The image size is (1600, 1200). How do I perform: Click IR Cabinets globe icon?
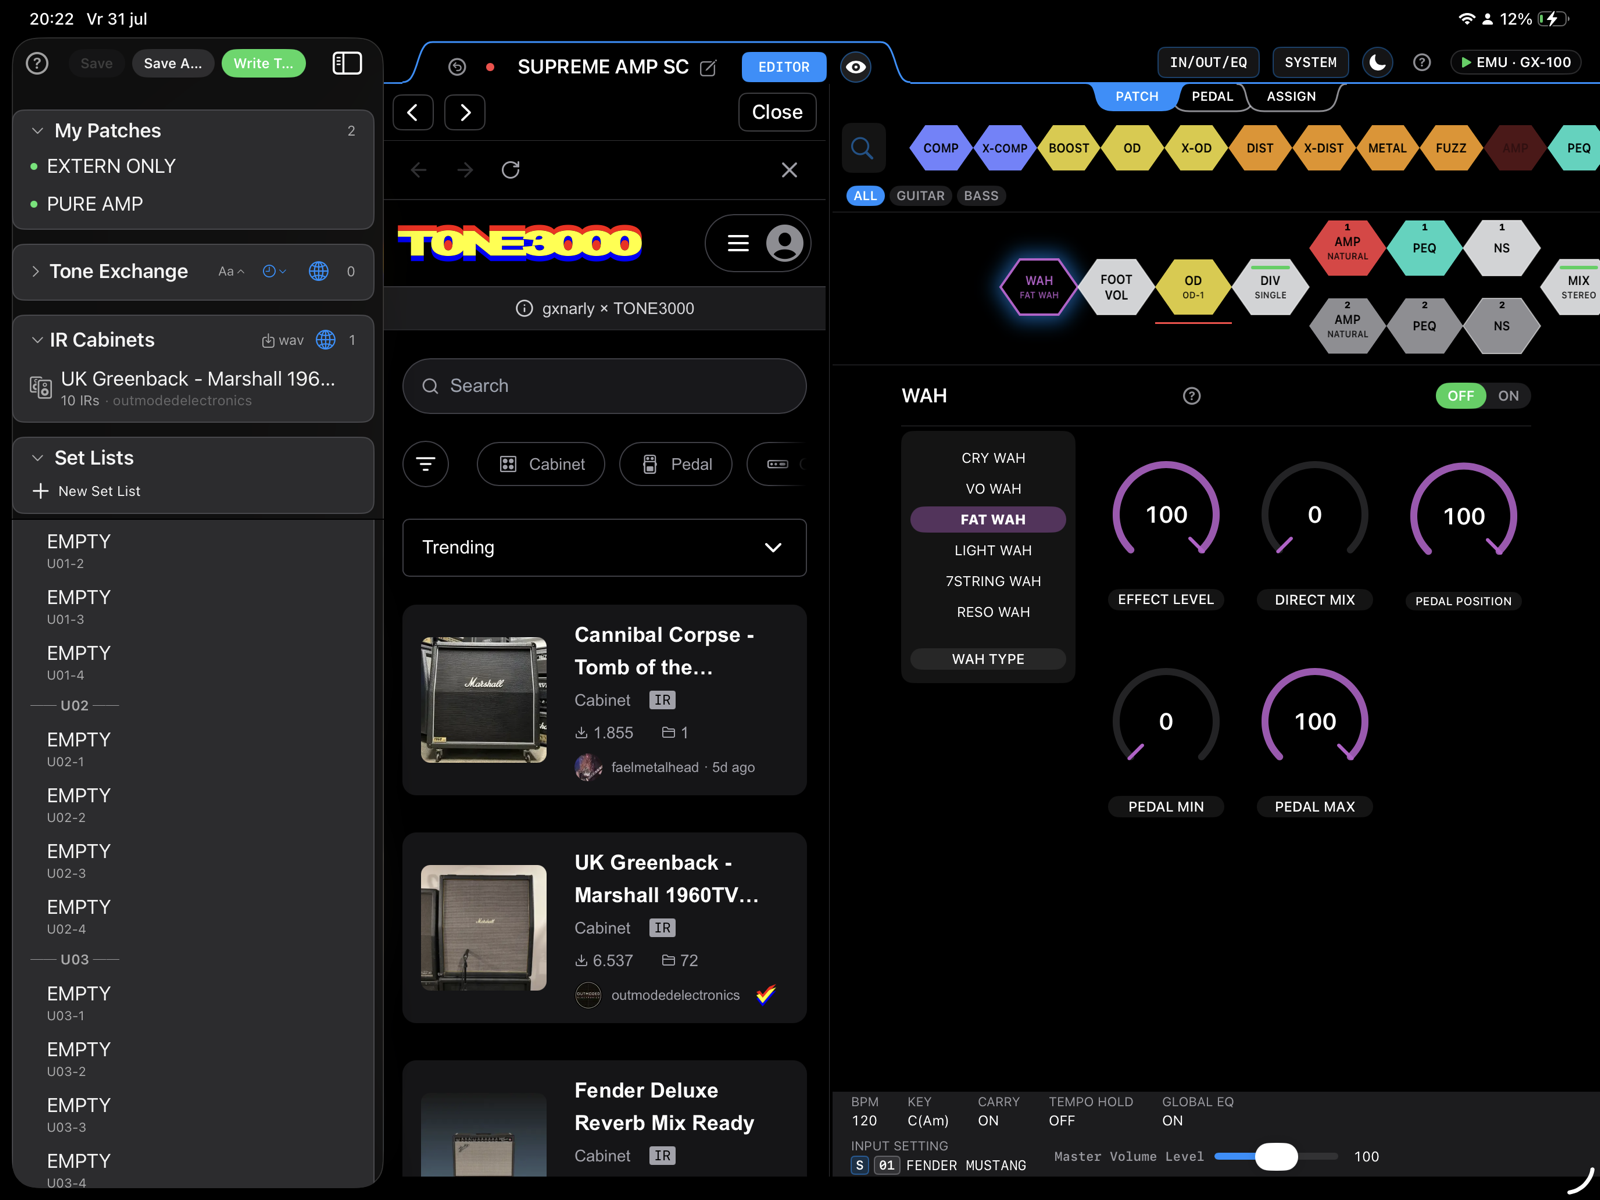(x=326, y=340)
